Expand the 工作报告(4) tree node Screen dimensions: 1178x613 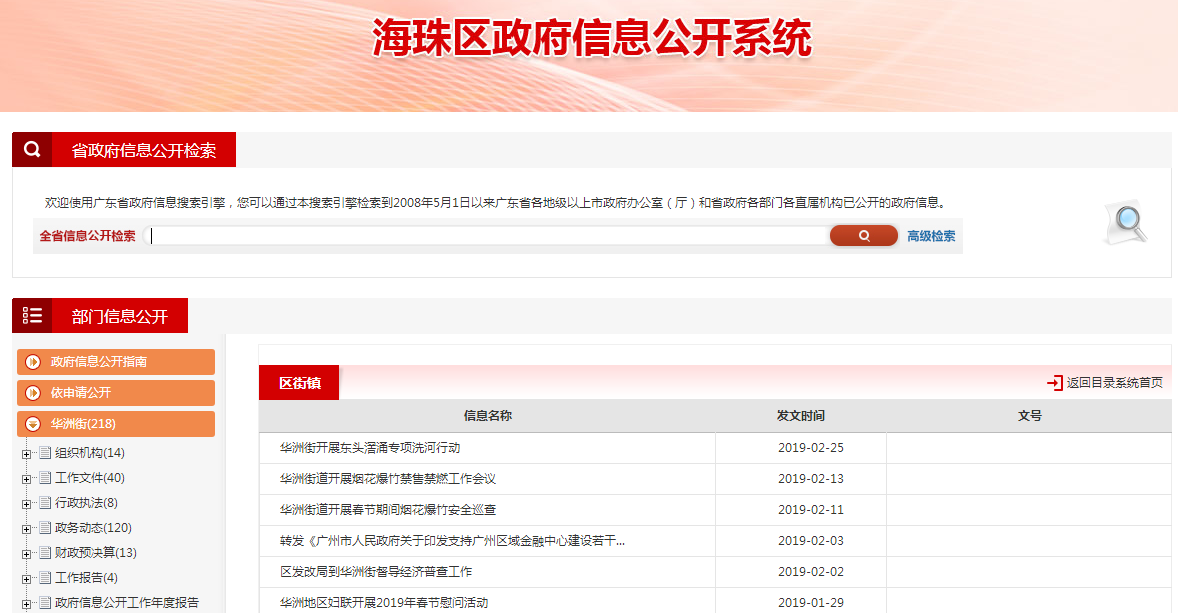[x=26, y=579]
